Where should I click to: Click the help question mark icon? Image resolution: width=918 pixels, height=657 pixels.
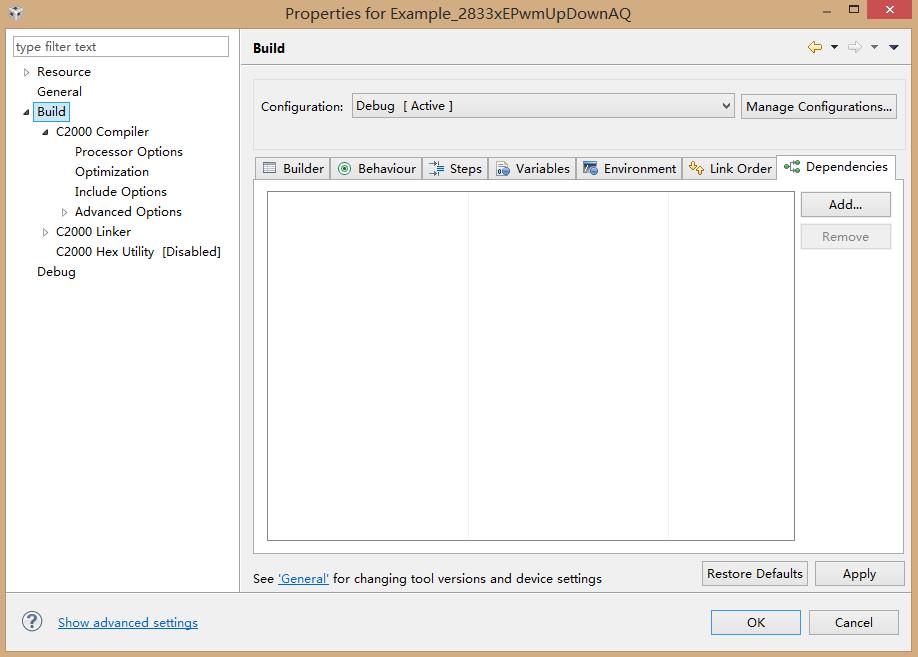coord(32,621)
